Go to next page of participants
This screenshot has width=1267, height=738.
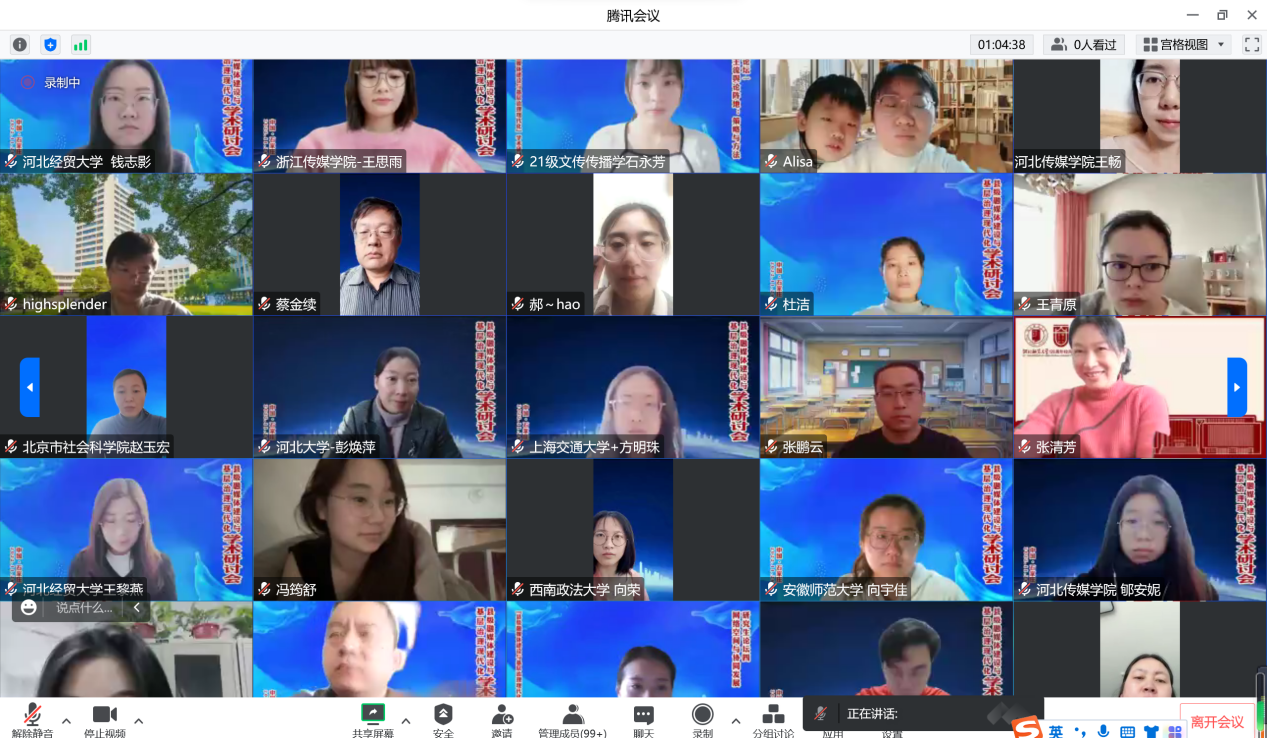tap(1237, 387)
